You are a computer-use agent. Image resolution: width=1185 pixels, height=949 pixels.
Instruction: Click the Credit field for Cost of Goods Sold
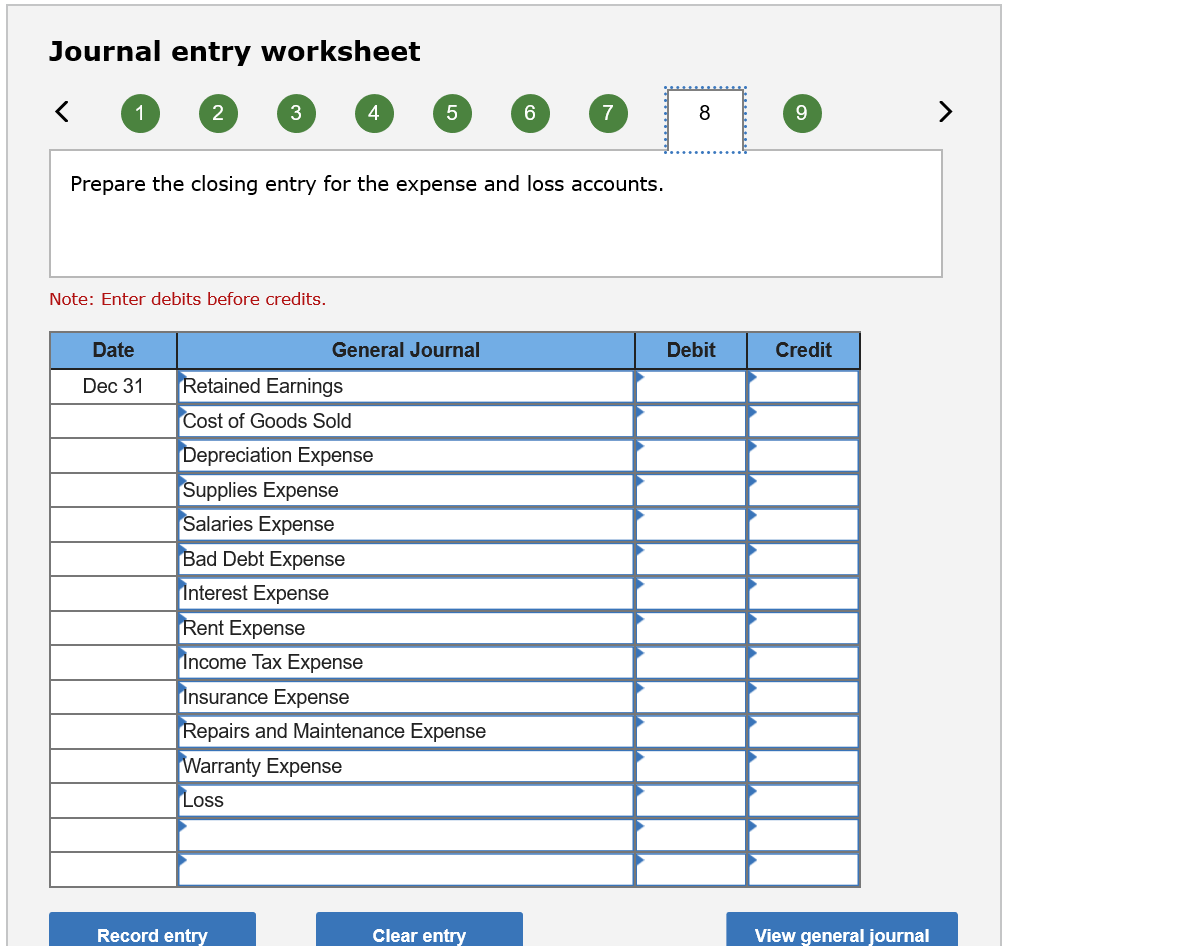point(803,421)
